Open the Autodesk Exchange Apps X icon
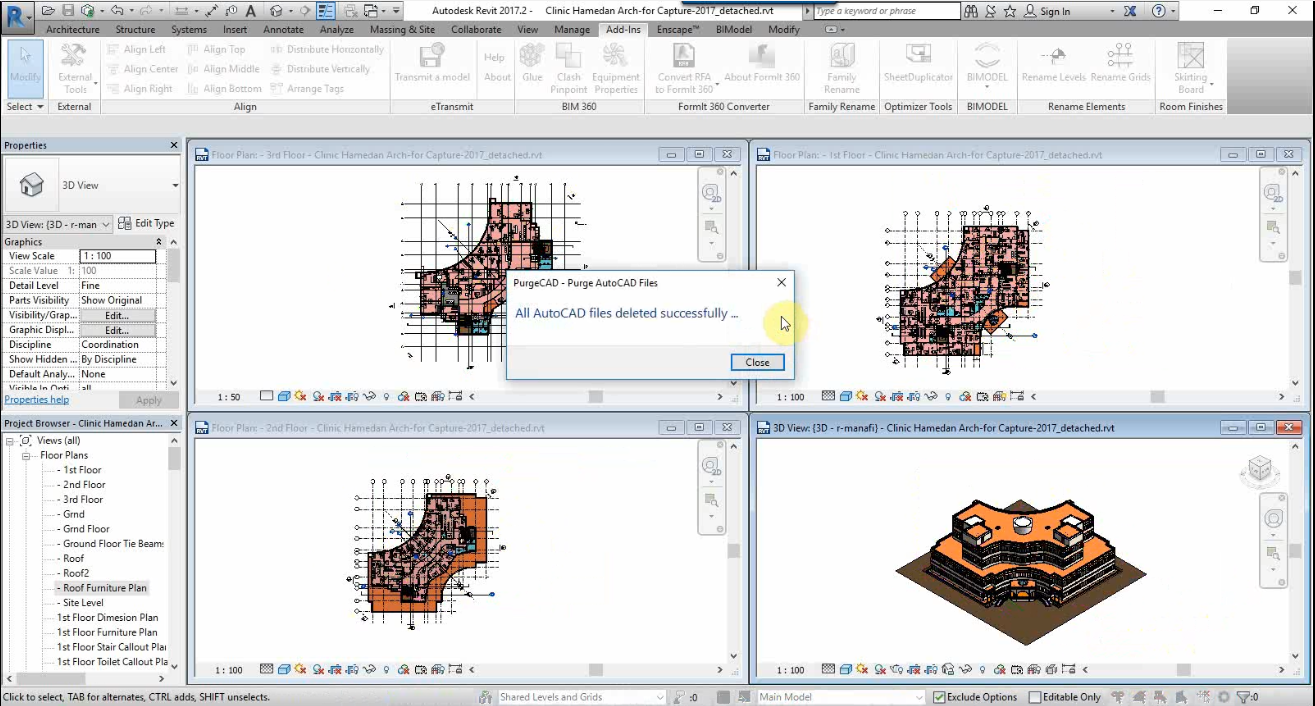The width and height of the screenshot is (1315, 706). 1129,11
